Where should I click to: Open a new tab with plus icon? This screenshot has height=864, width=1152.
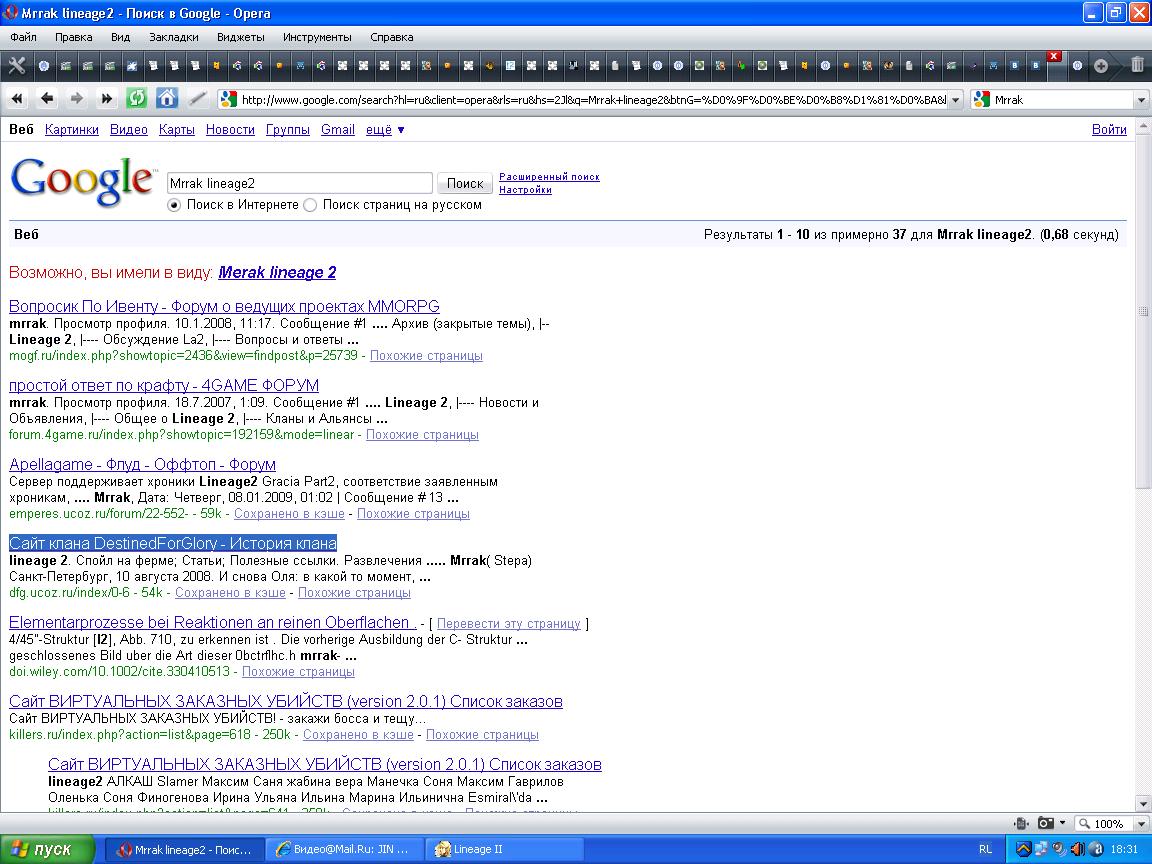[x=1101, y=65]
